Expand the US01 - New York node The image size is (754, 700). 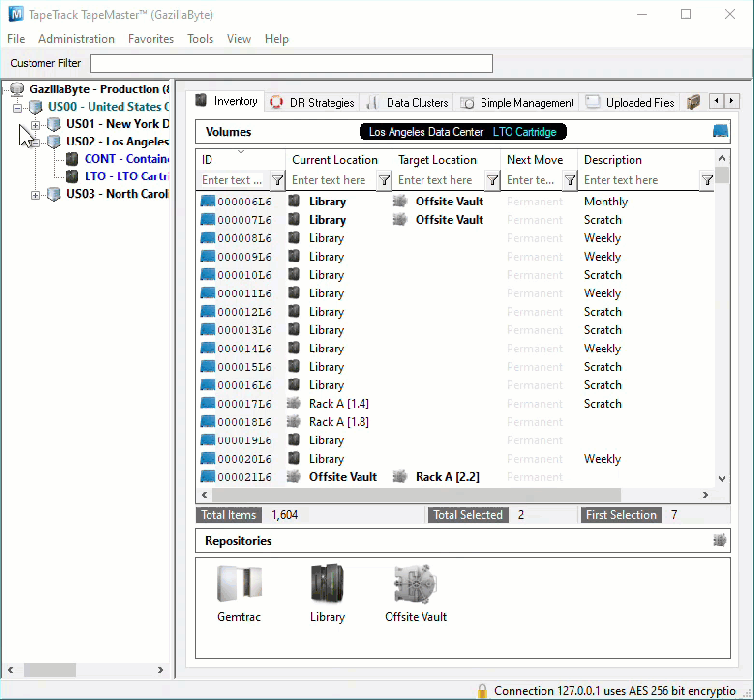[35, 125]
